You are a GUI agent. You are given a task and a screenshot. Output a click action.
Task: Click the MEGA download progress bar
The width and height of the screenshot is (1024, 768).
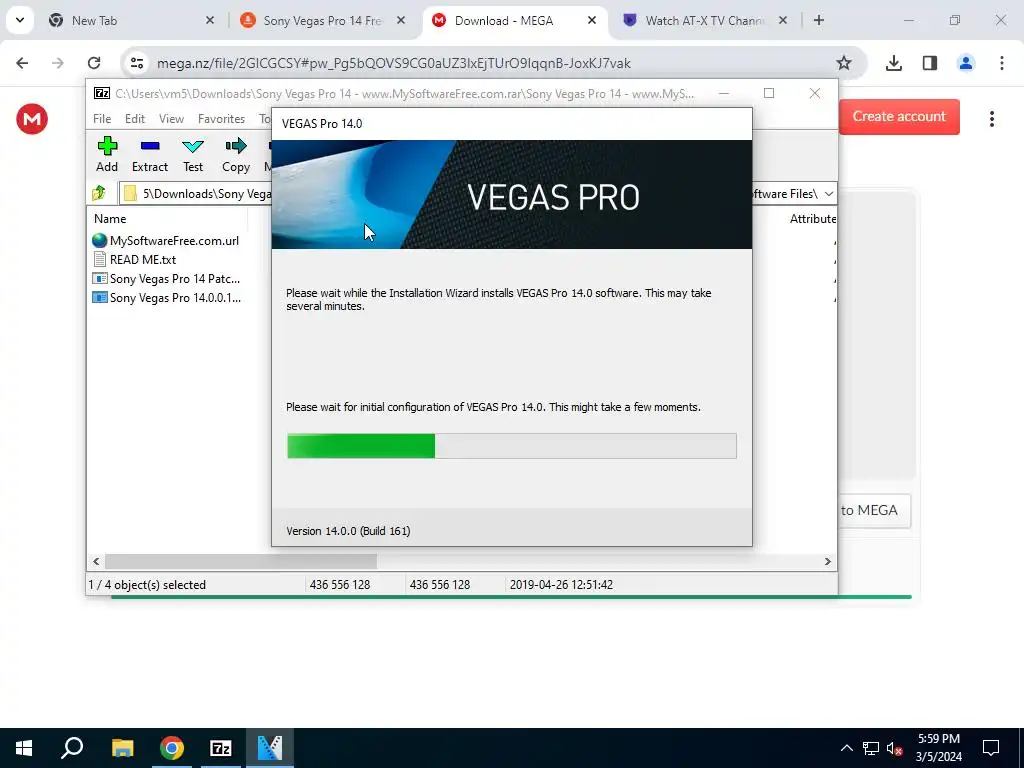click(x=511, y=597)
